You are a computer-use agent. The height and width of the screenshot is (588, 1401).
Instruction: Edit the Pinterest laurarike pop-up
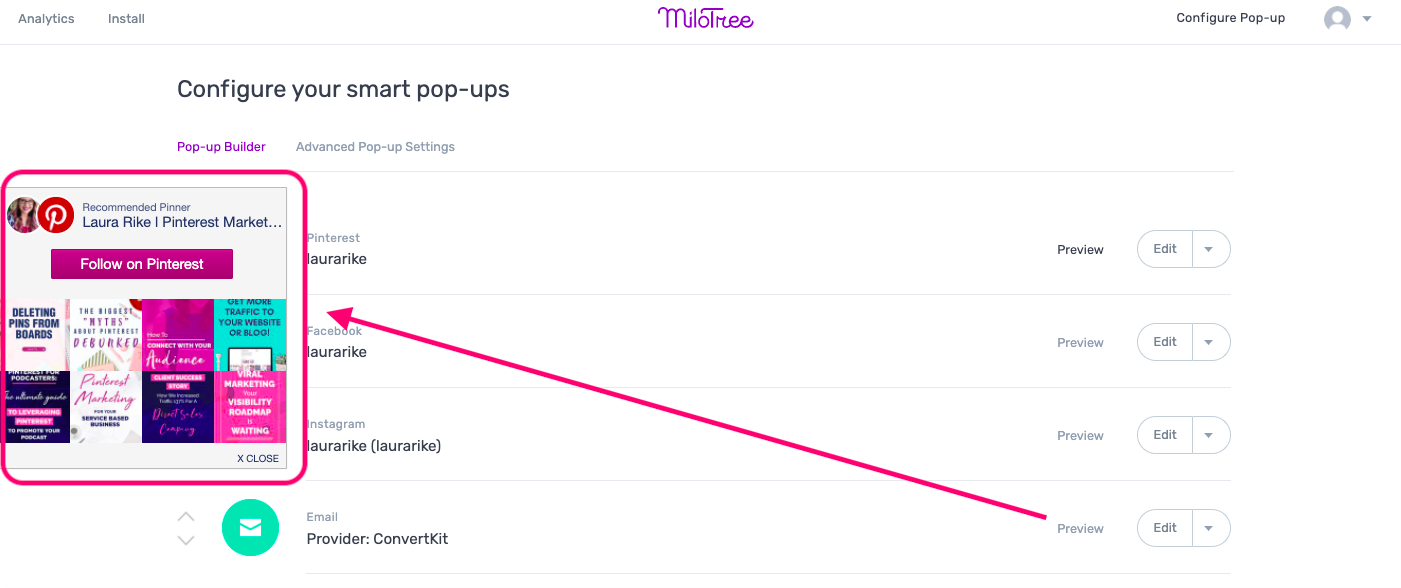pos(1165,249)
